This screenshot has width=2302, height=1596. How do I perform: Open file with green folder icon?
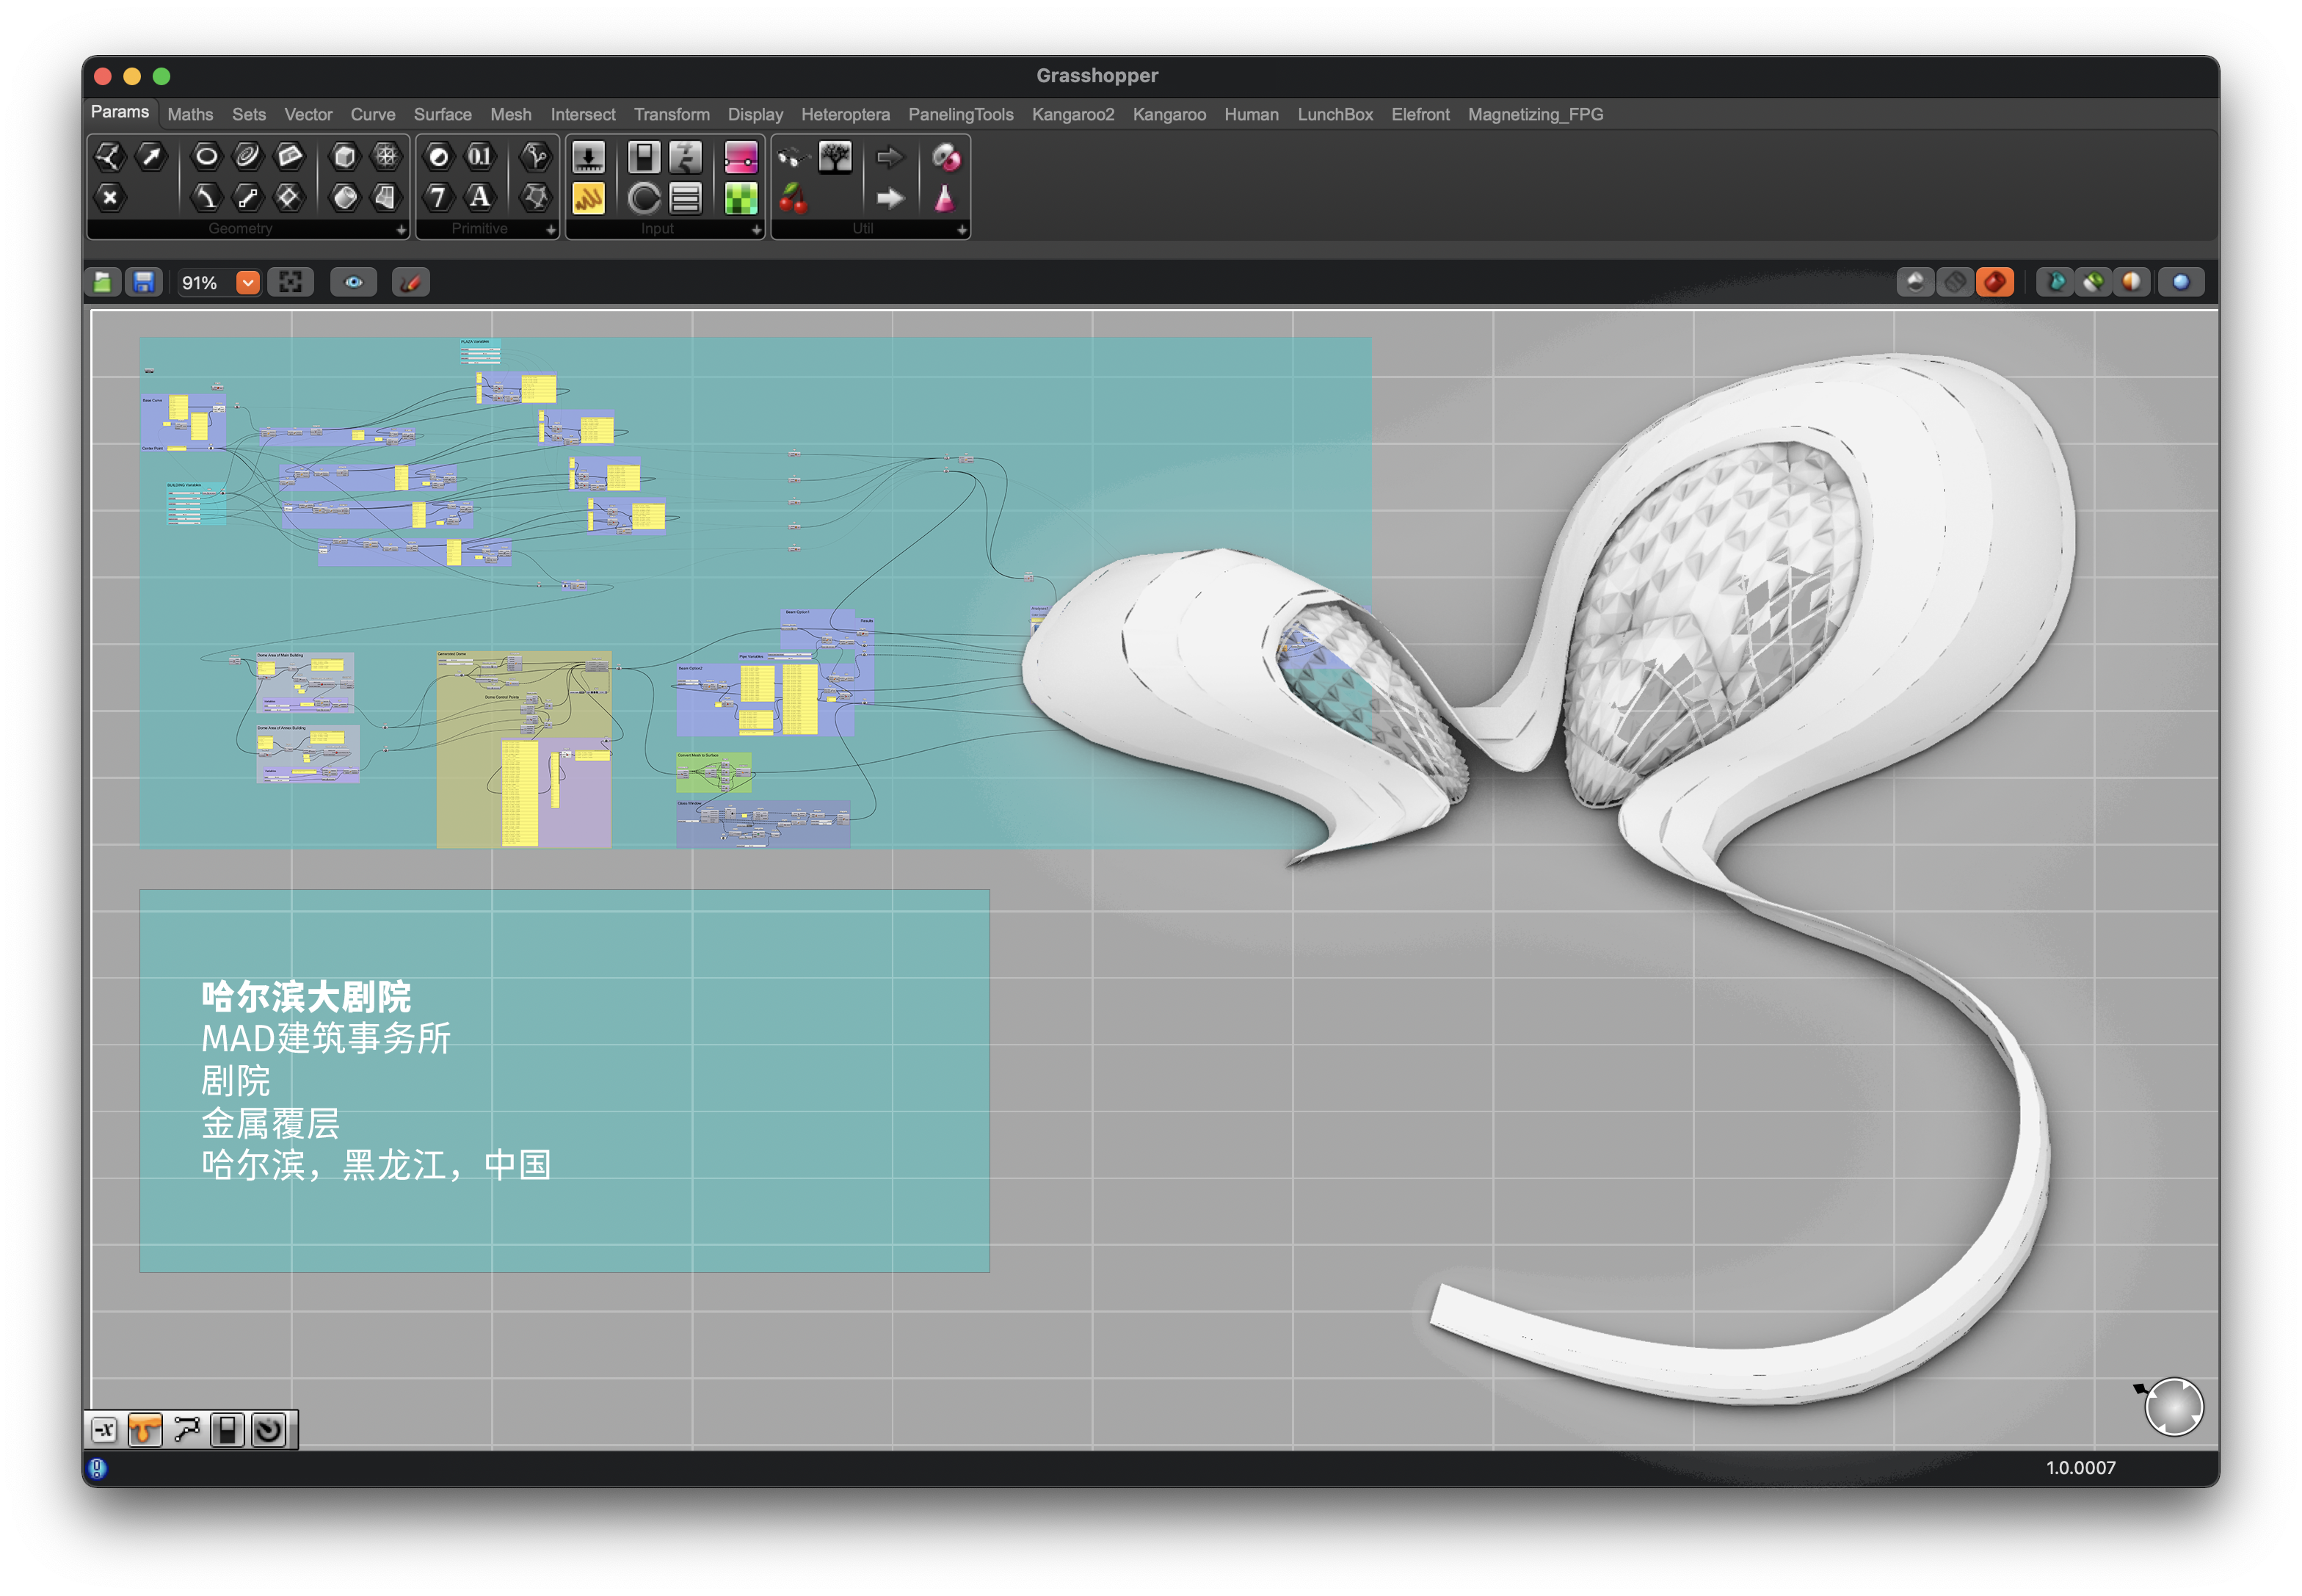[x=103, y=283]
